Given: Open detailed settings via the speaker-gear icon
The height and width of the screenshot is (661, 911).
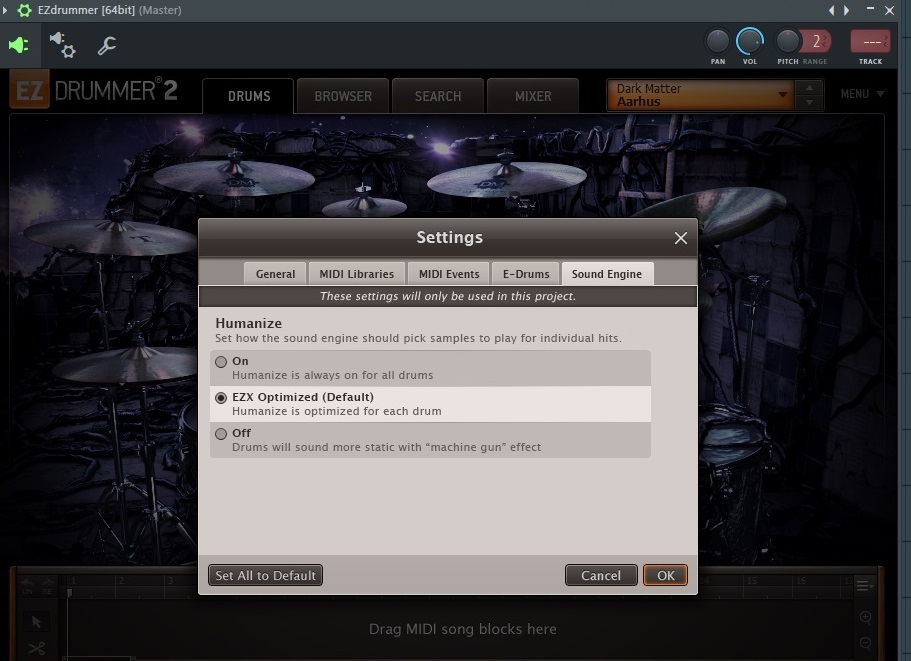Looking at the screenshot, I should coord(62,45).
